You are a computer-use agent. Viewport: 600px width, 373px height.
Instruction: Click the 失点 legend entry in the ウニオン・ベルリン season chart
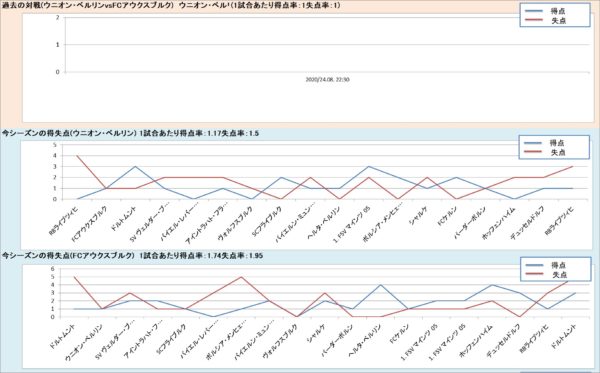(545, 152)
